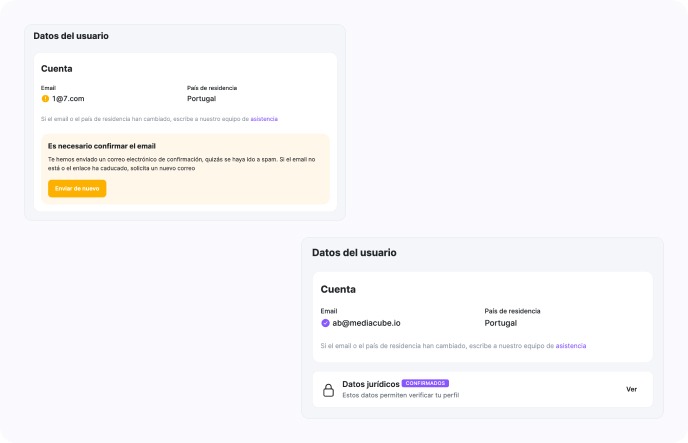The height and width of the screenshot is (443, 688).
Task: Click the purple verified checkmark icon
Action: tap(325, 323)
